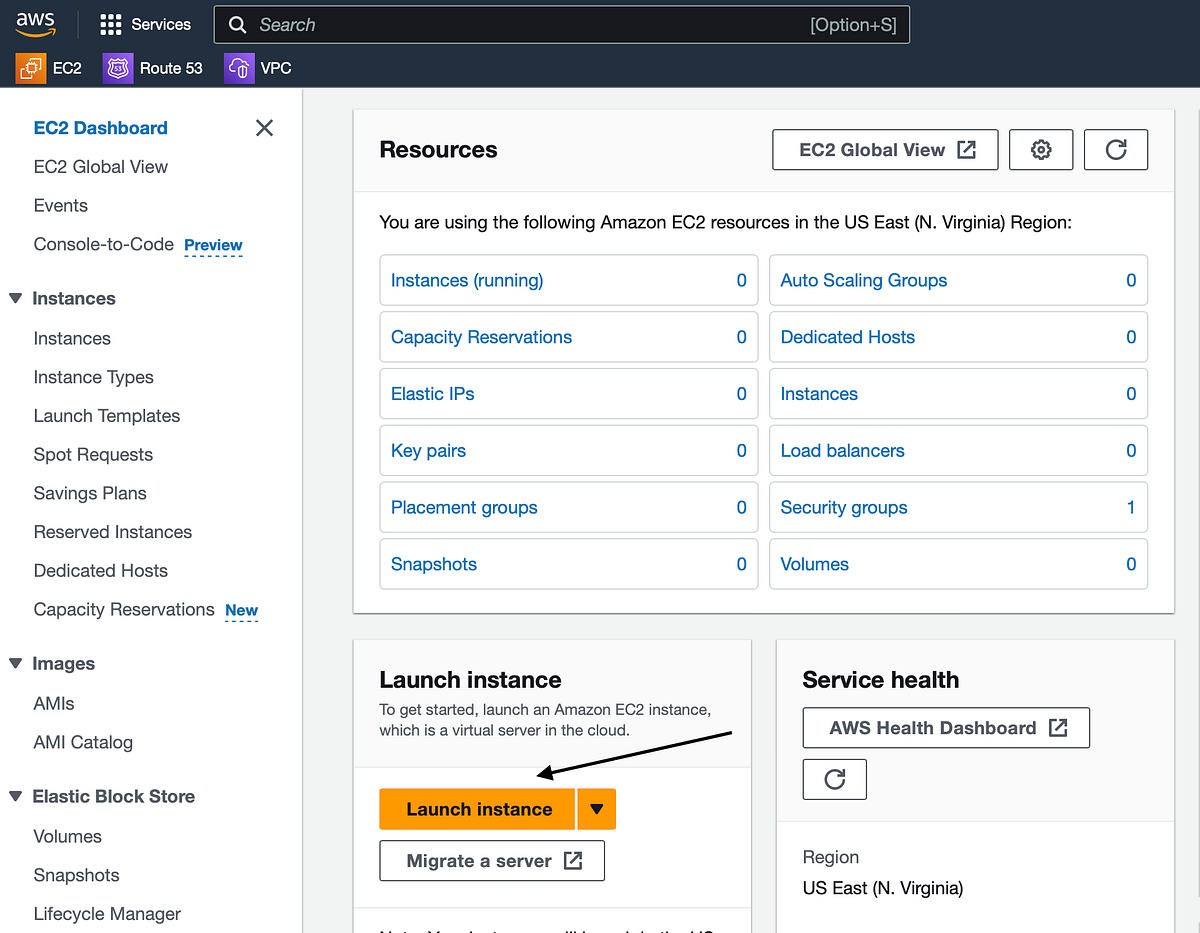
Task: Refresh the Resources panel
Action: [x=1116, y=149]
